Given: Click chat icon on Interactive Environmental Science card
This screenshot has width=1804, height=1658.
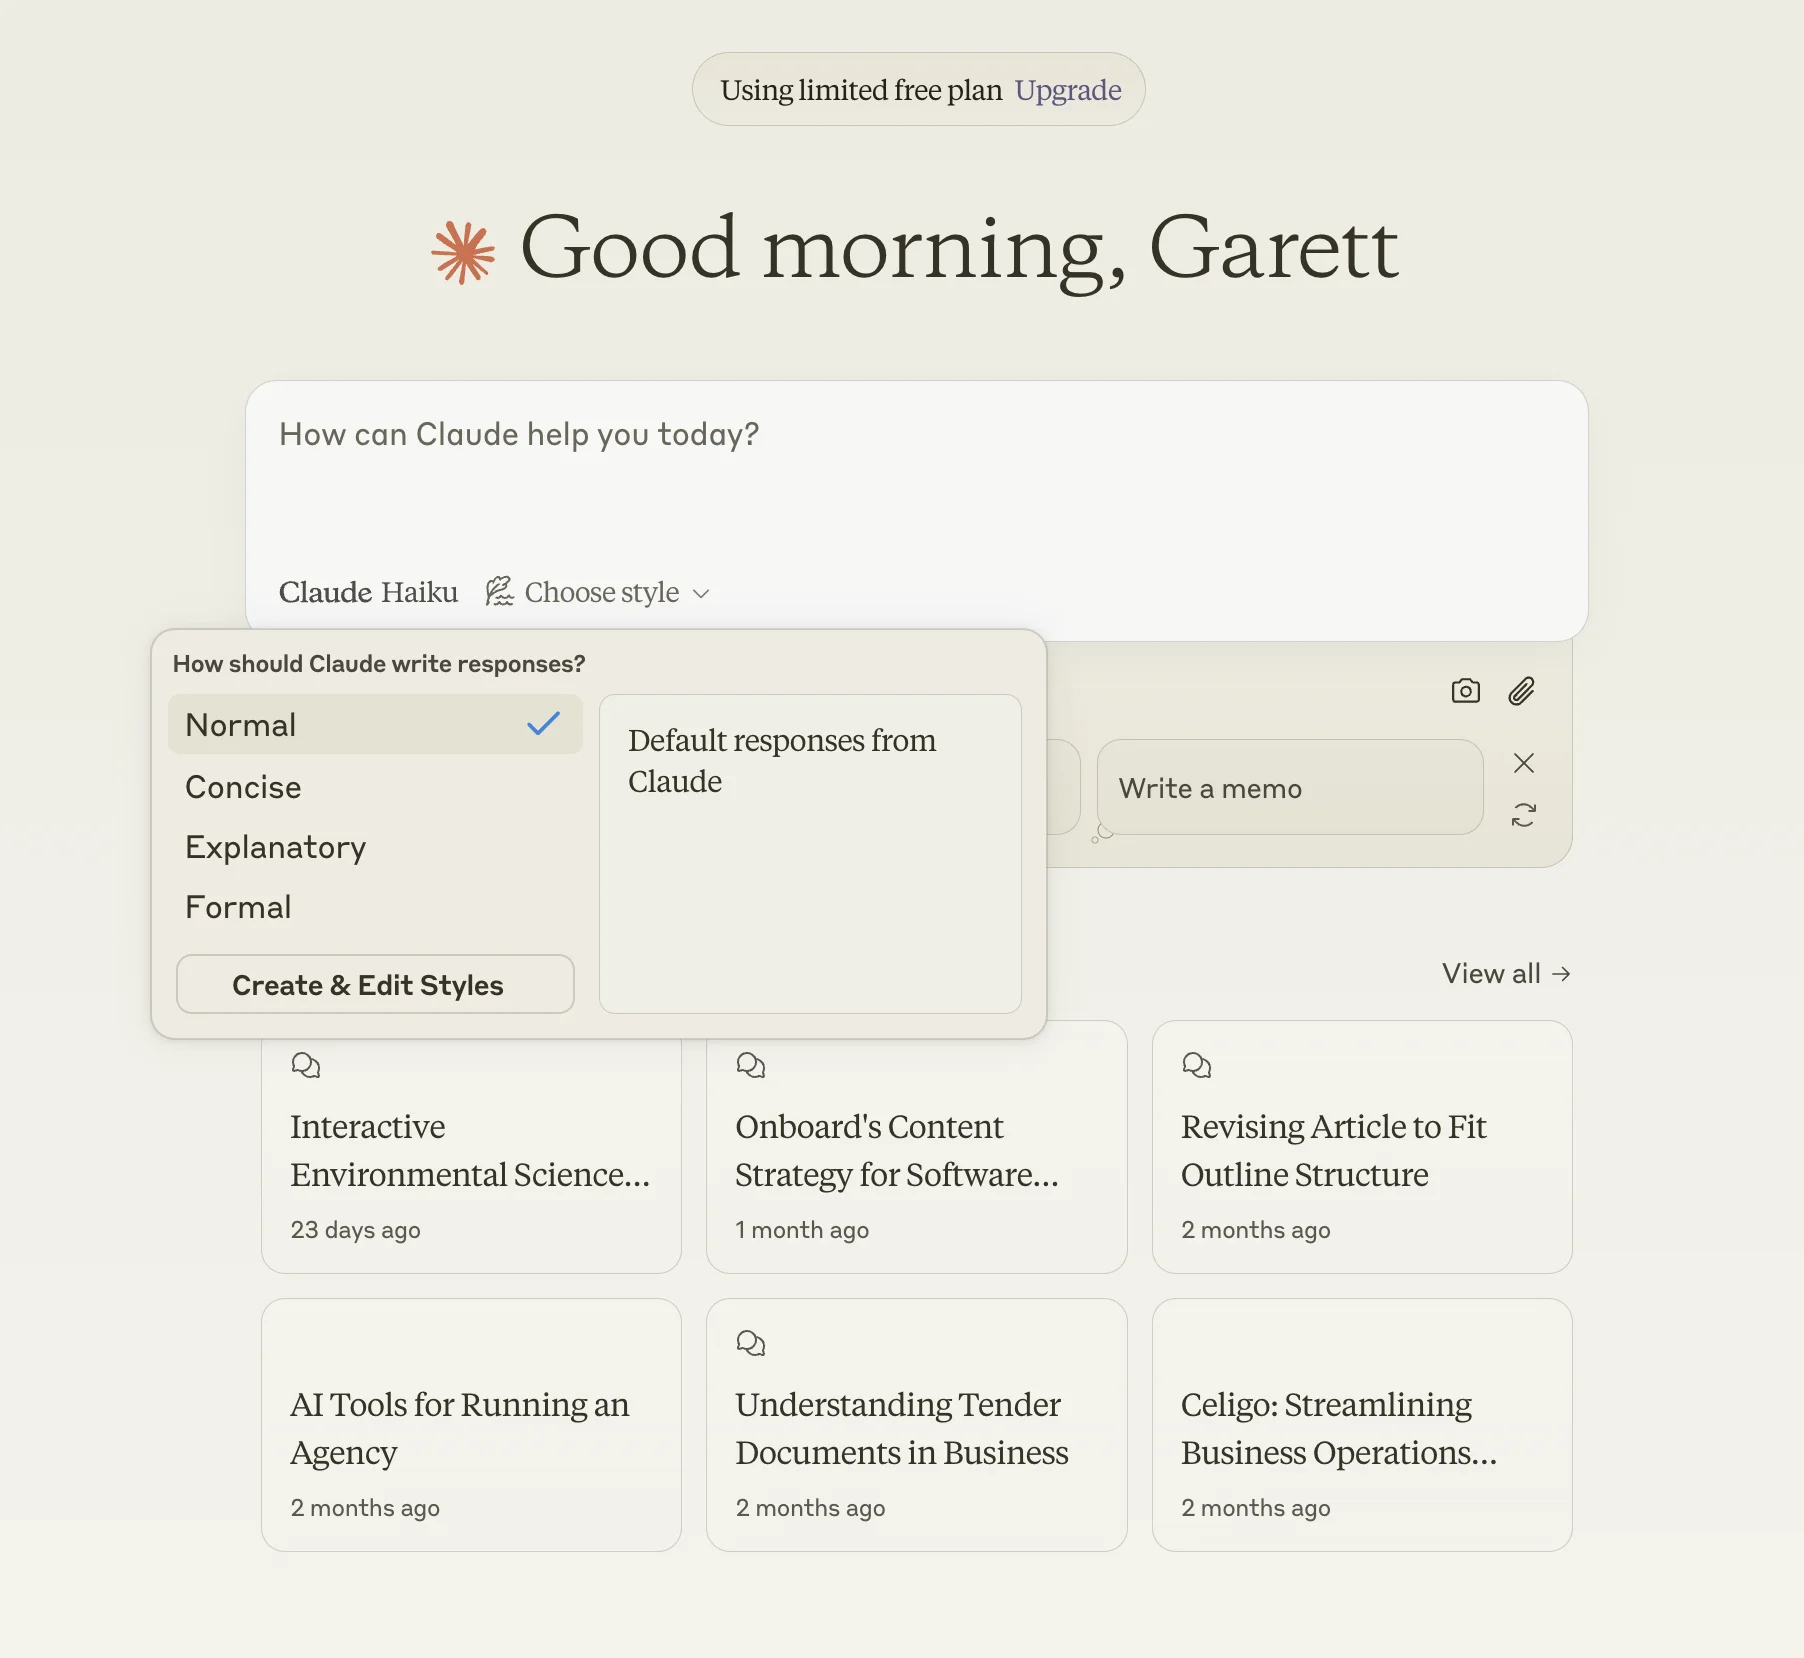Looking at the screenshot, I should (x=306, y=1065).
